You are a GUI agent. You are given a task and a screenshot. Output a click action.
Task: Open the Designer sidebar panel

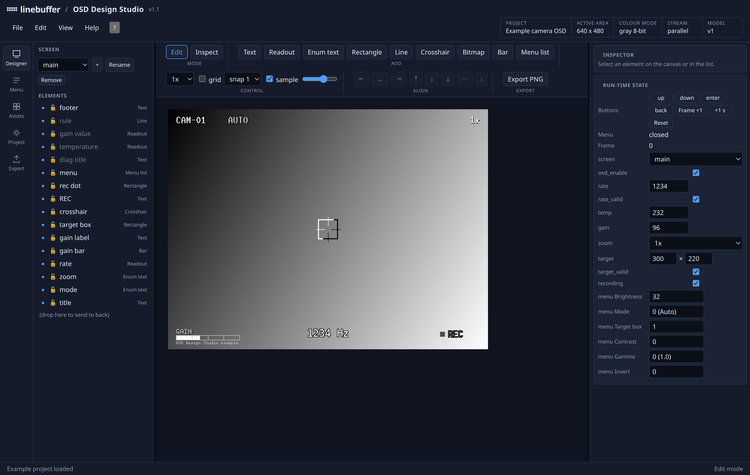16,57
